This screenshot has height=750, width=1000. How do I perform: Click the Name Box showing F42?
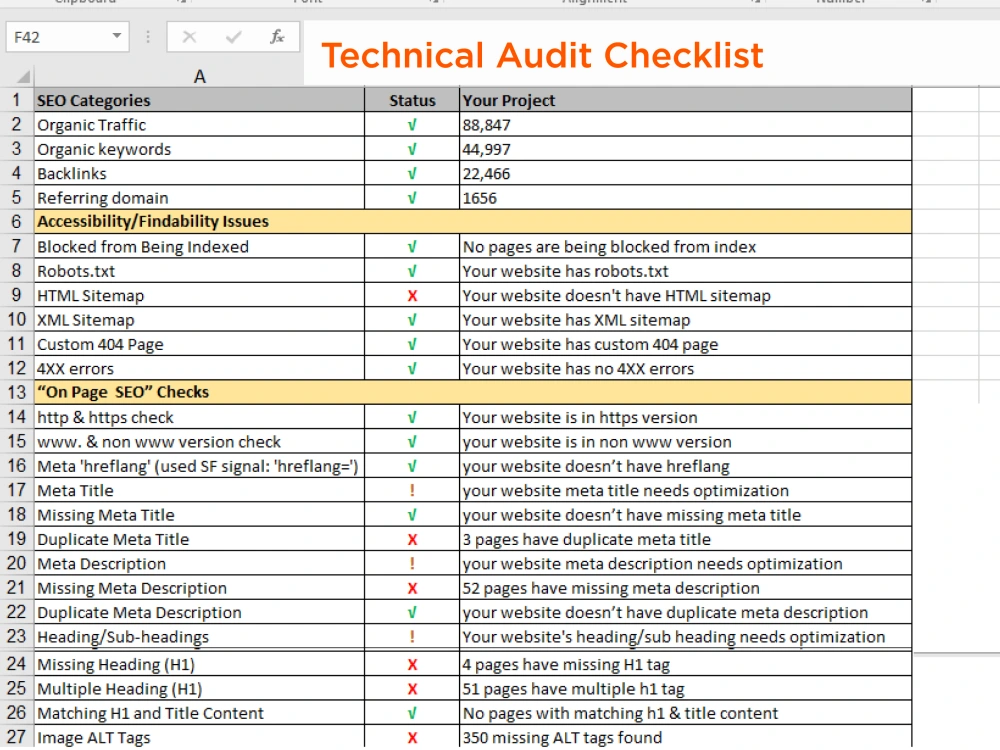click(x=67, y=37)
